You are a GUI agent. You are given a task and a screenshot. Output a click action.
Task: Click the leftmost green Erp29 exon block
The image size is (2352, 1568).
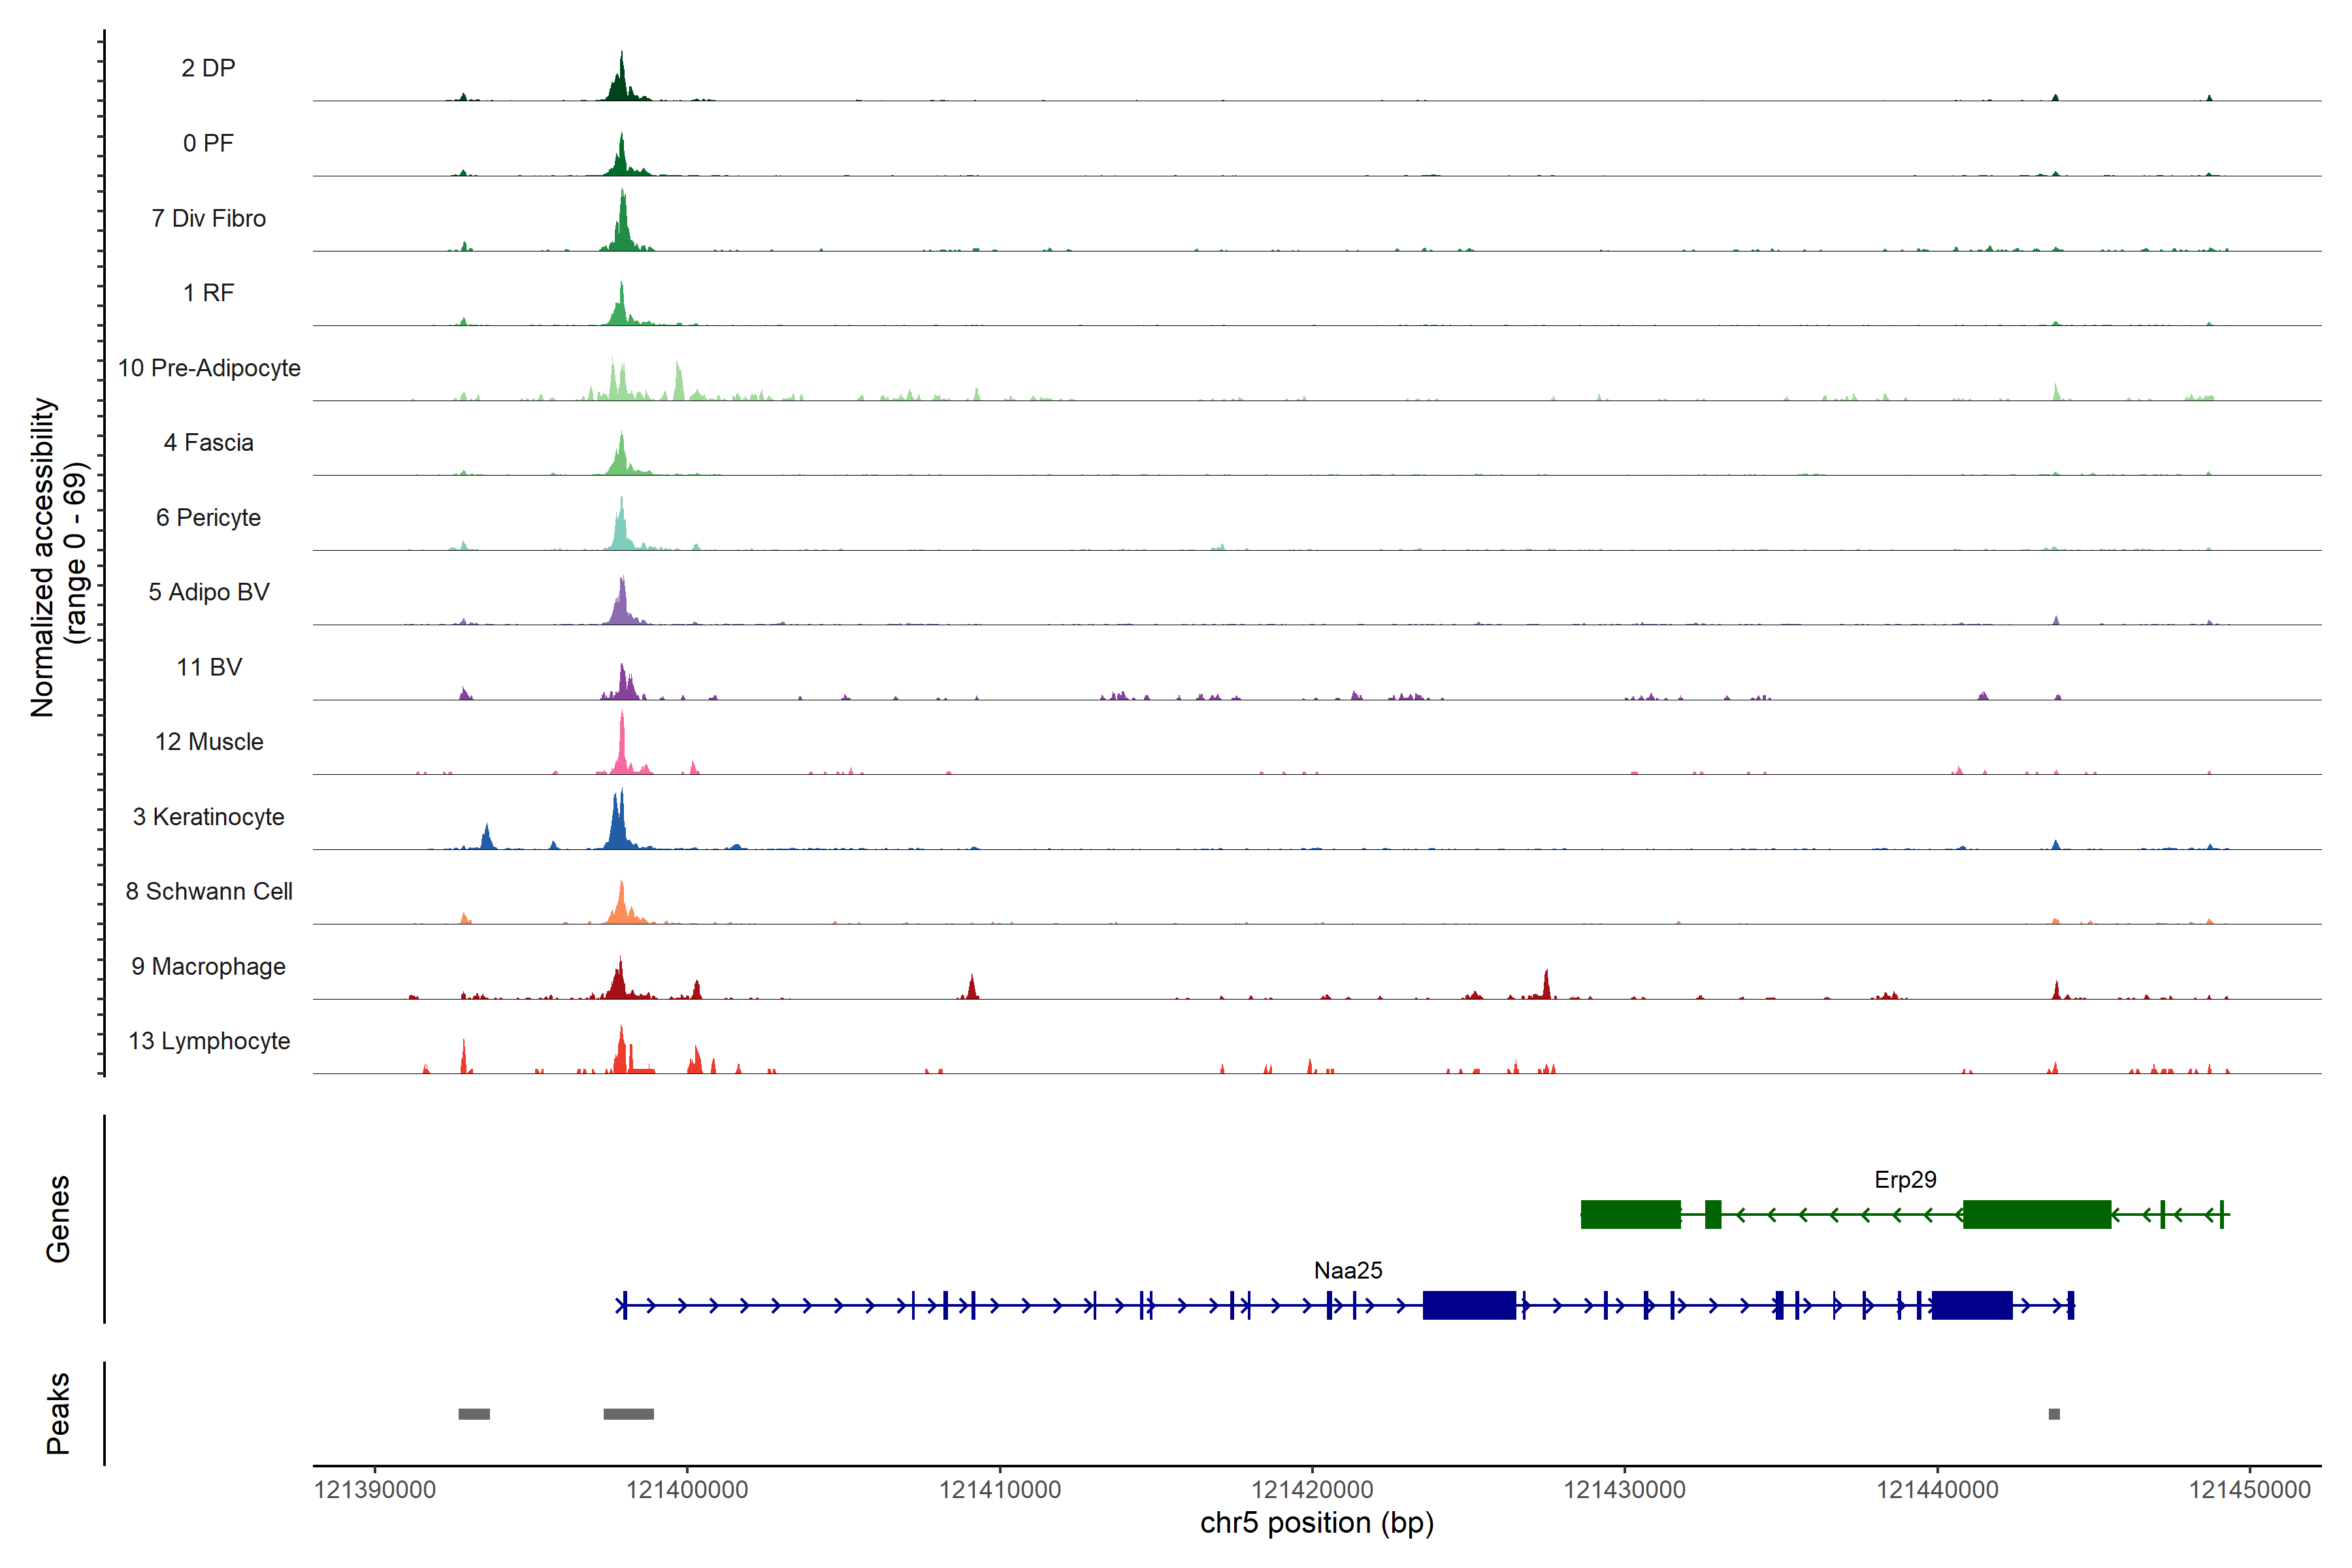[1630, 1214]
